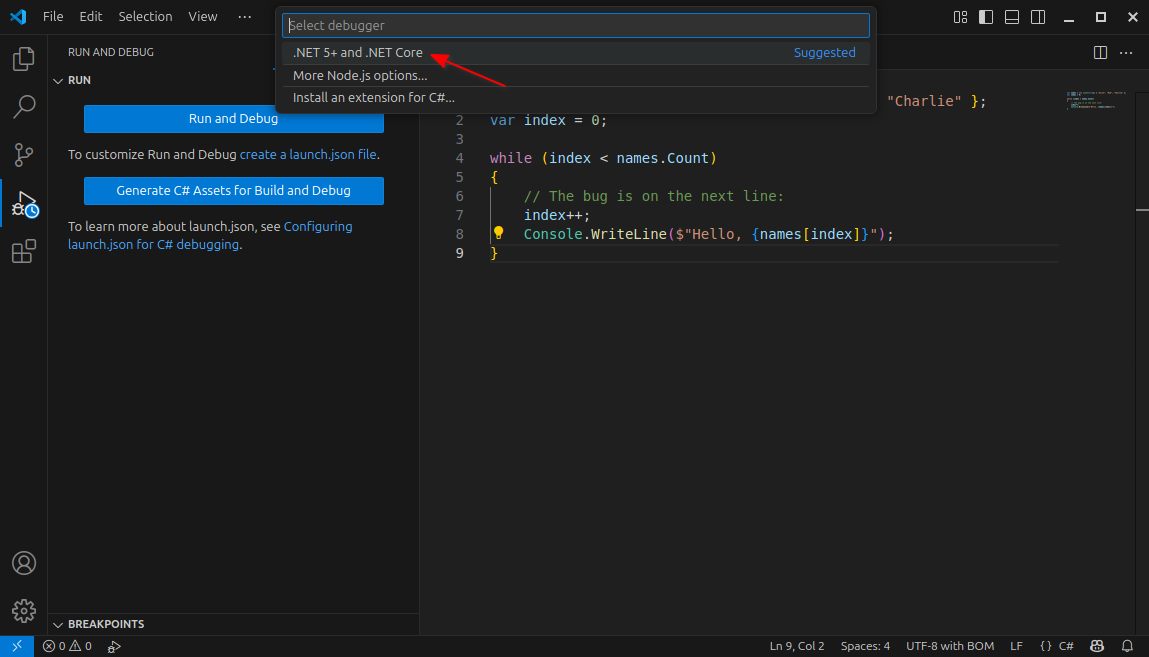The width and height of the screenshot is (1149, 657).
Task: Click the Console.WriteLine code line
Action: click(x=709, y=234)
